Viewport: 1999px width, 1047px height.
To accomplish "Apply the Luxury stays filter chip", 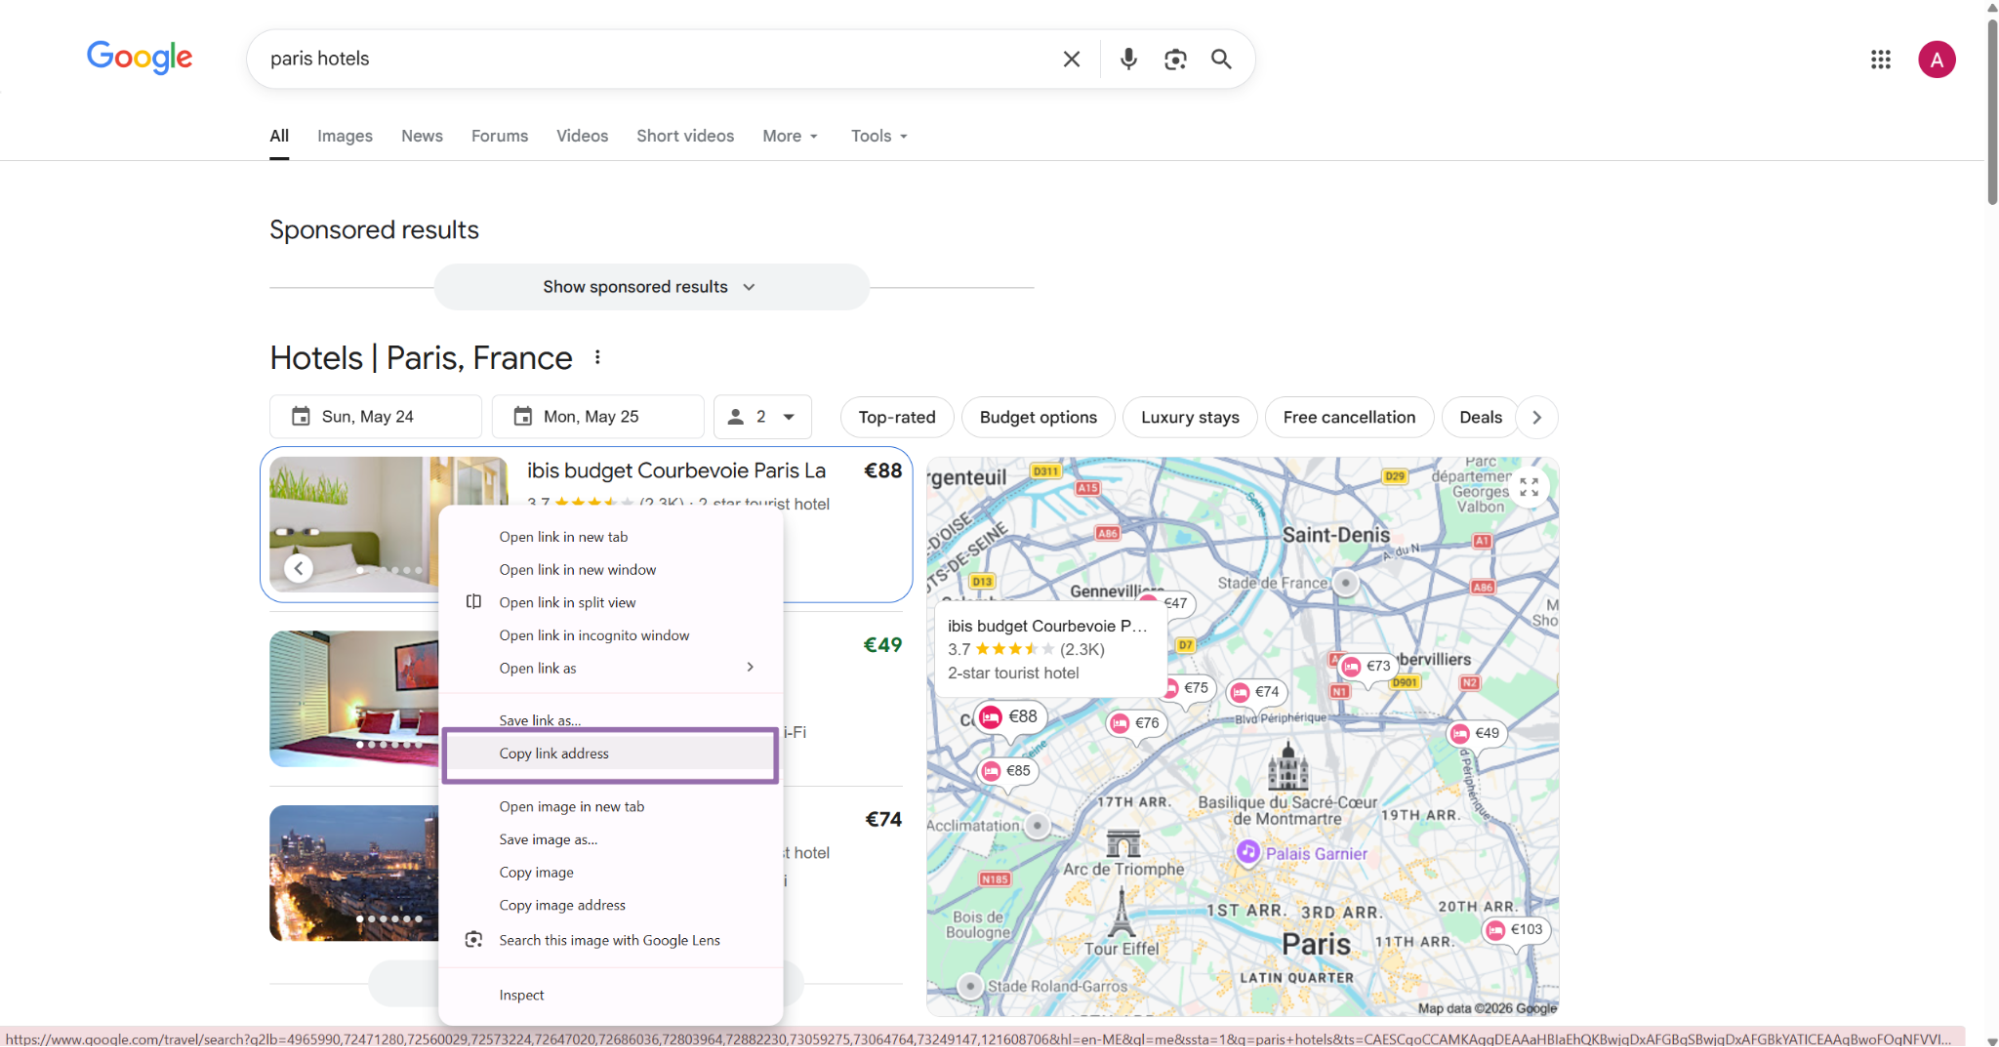I will (x=1190, y=417).
